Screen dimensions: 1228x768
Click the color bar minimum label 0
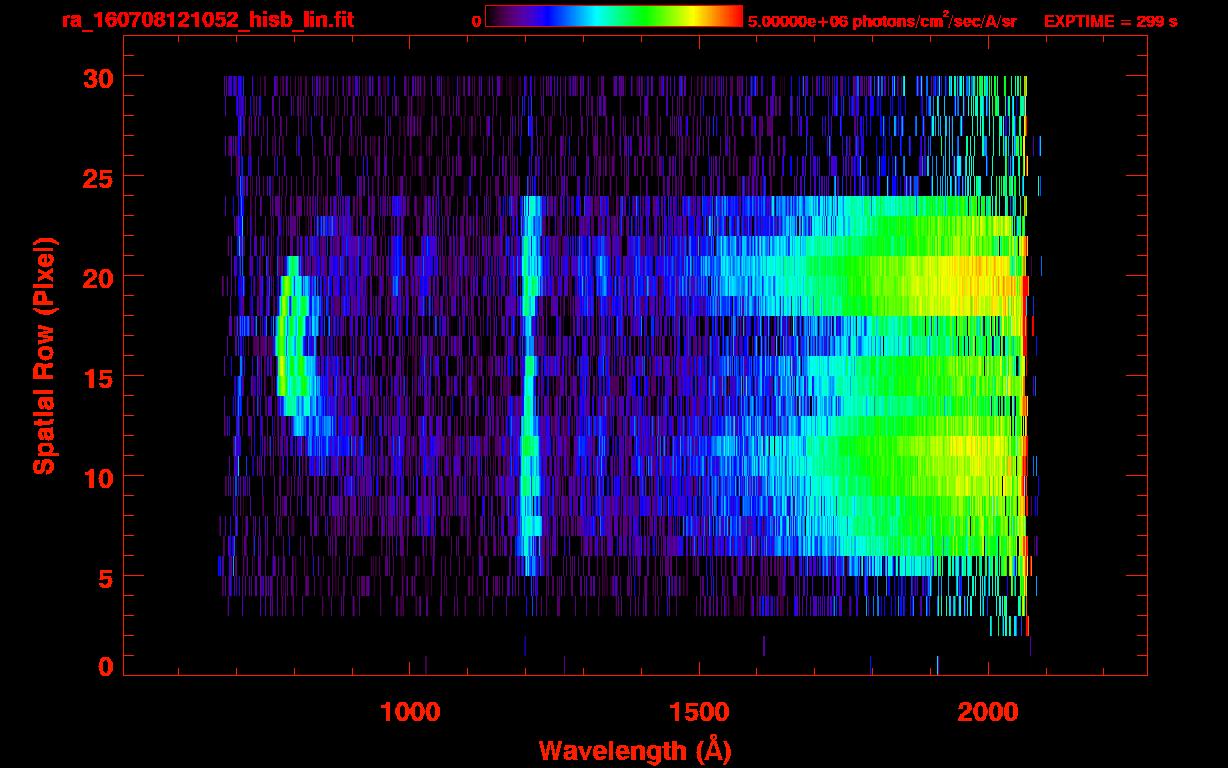477,21
